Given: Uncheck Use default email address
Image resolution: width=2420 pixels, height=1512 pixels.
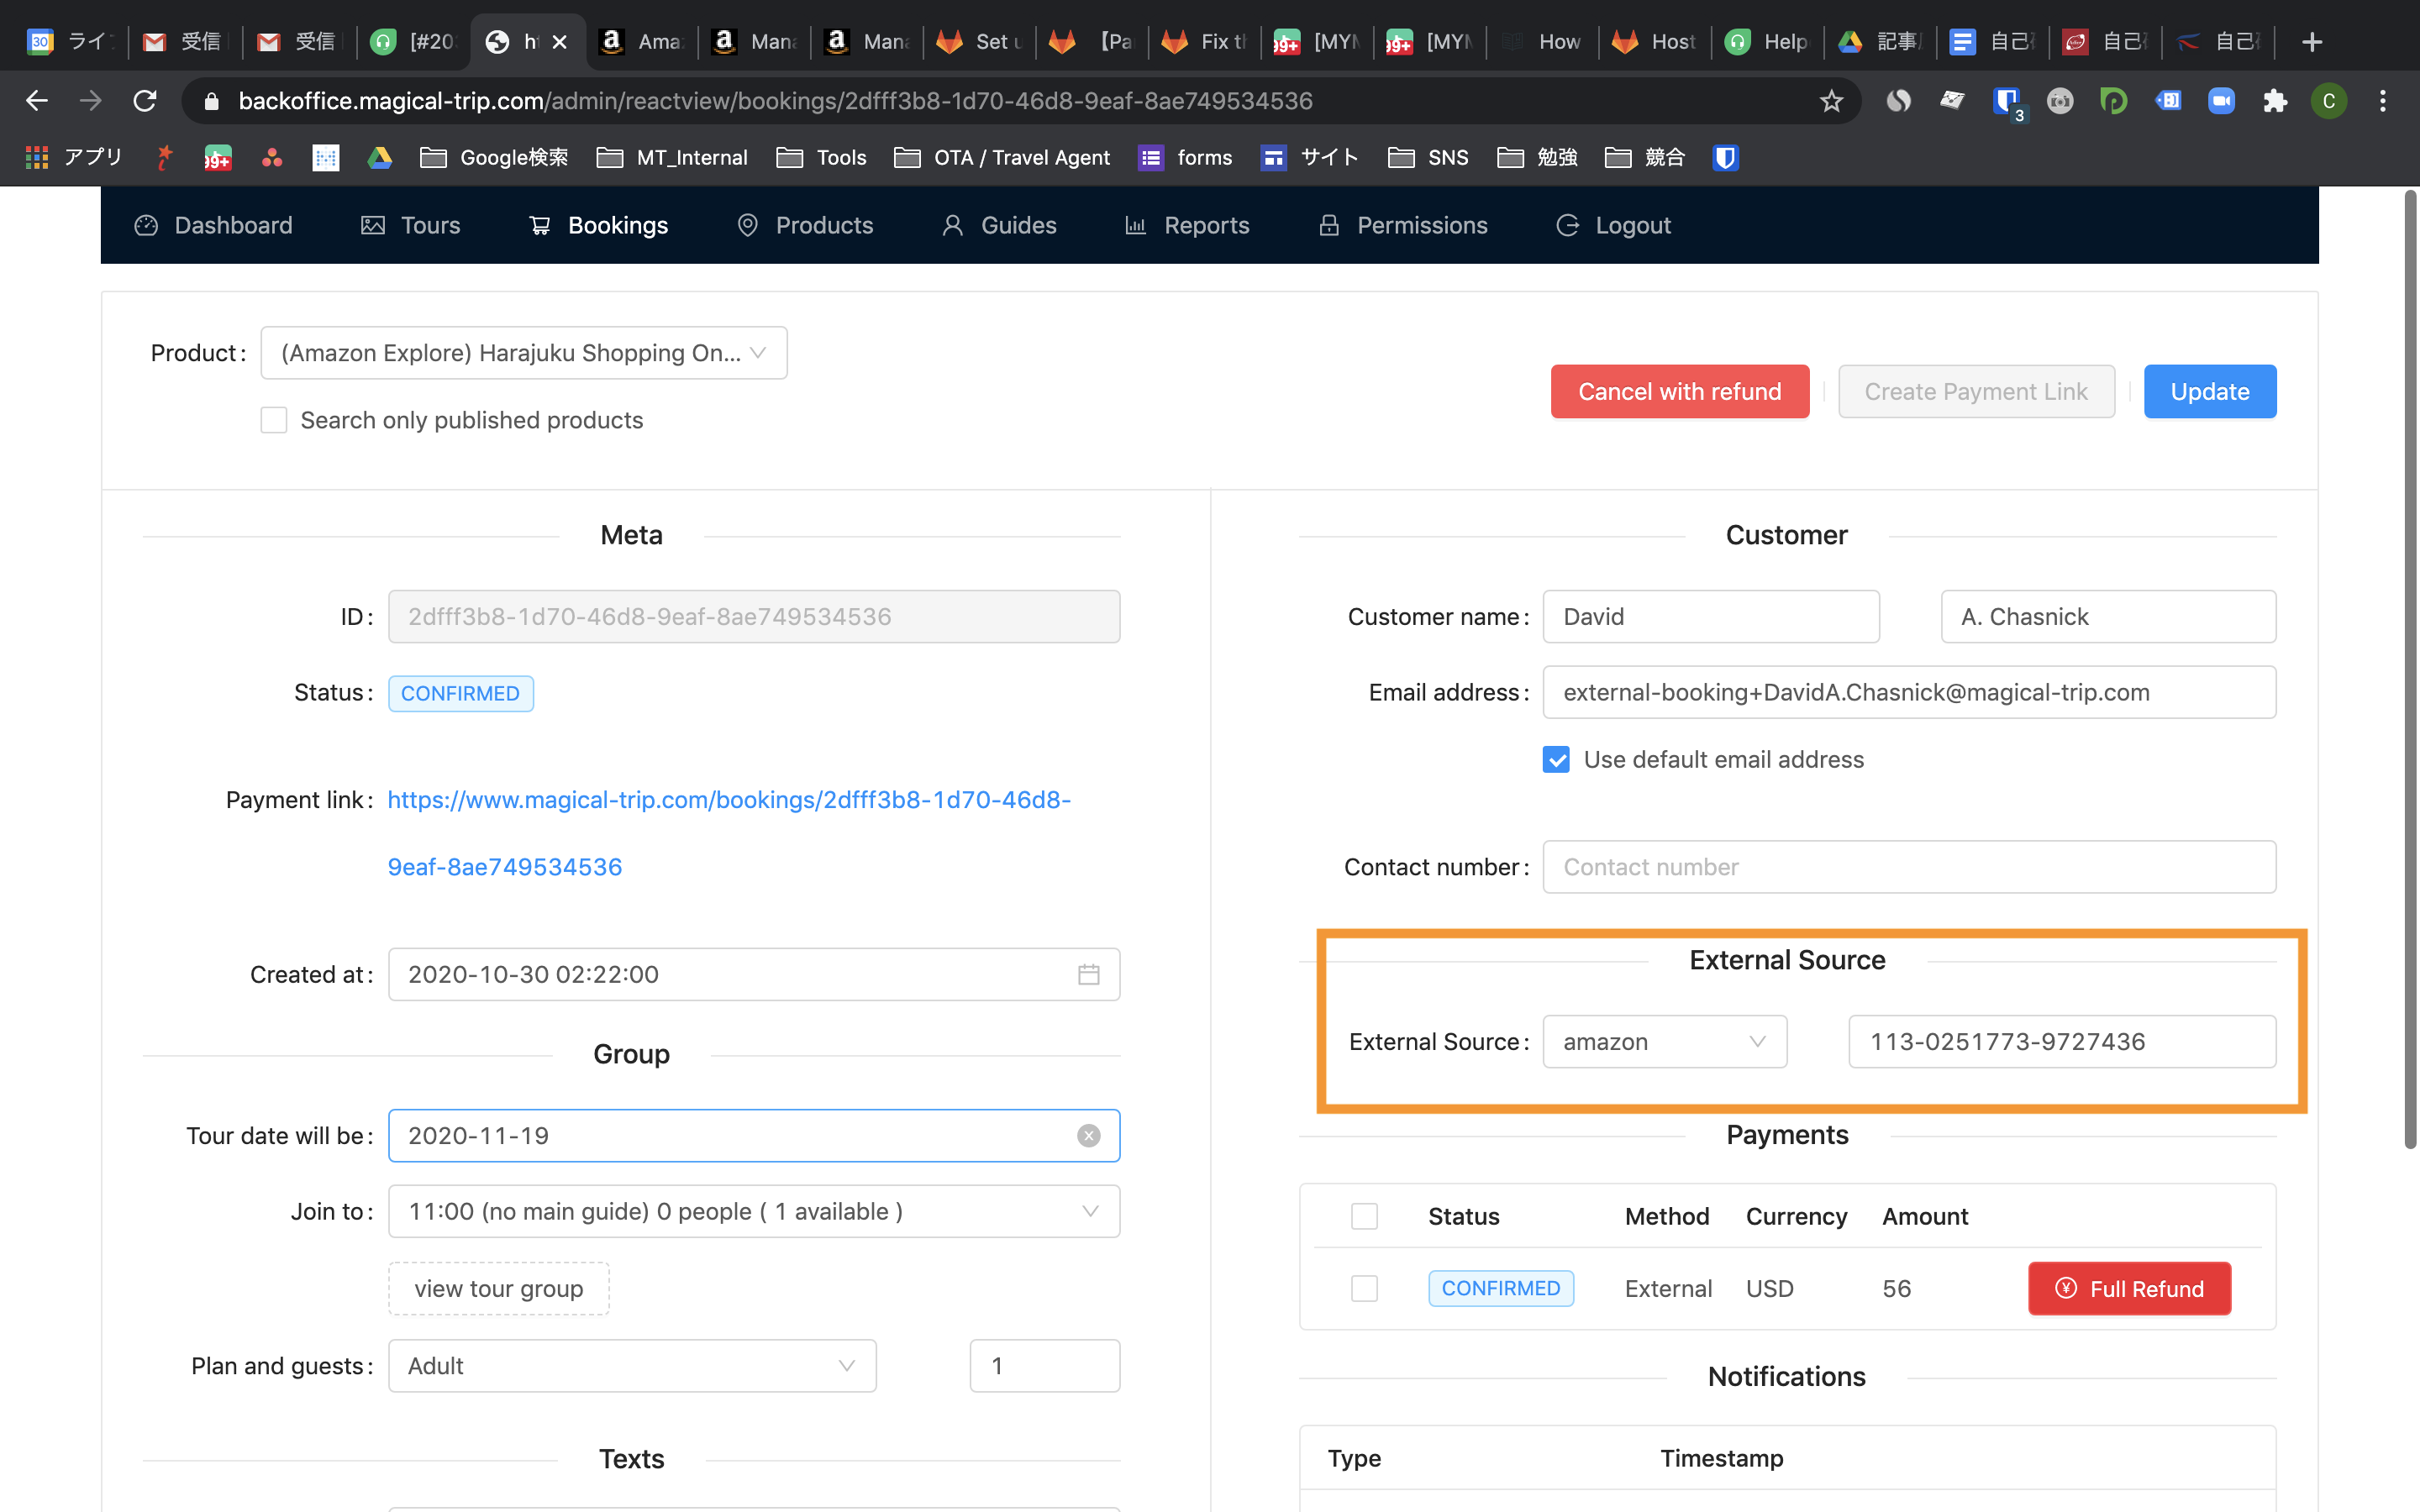Looking at the screenshot, I should click(1556, 760).
